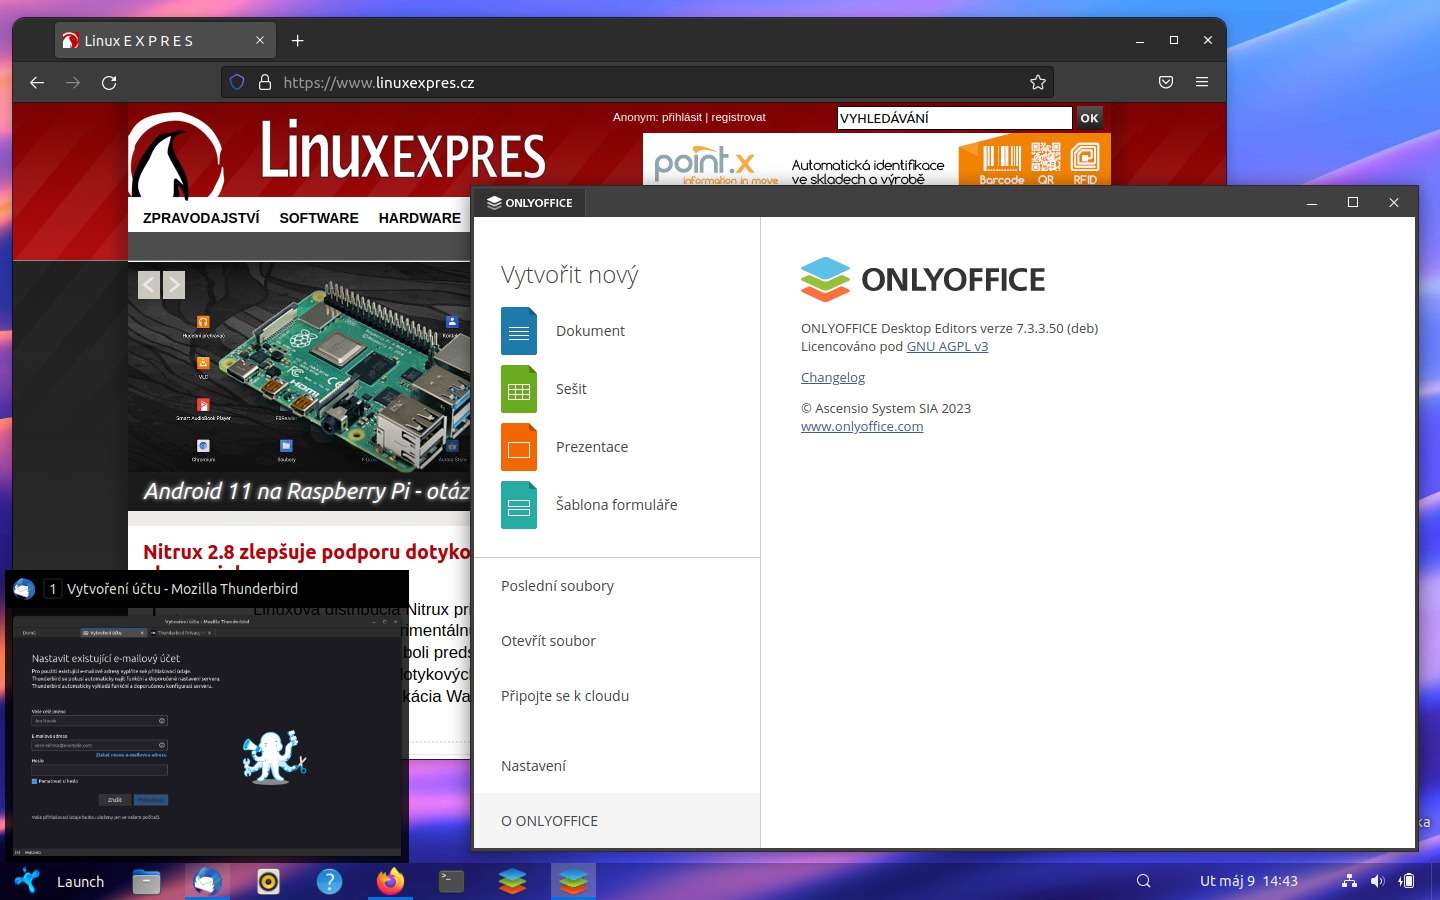This screenshot has height=900, width=1440.
Task: Open the Help question mark icon
Action: click(329, 881)
